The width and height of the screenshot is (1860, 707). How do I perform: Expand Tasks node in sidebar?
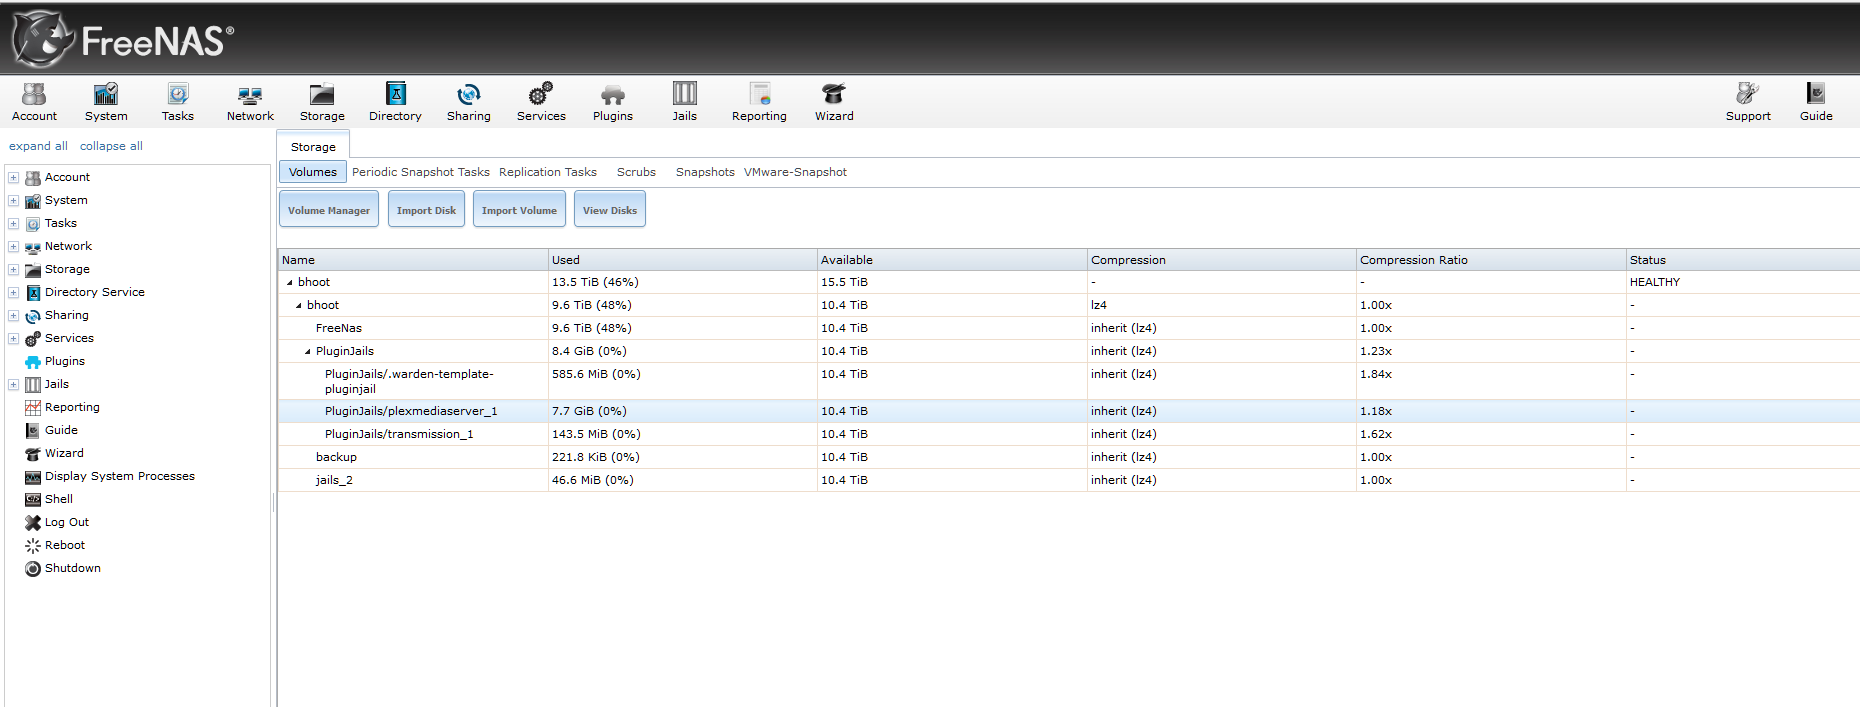(x=13, y=223)
